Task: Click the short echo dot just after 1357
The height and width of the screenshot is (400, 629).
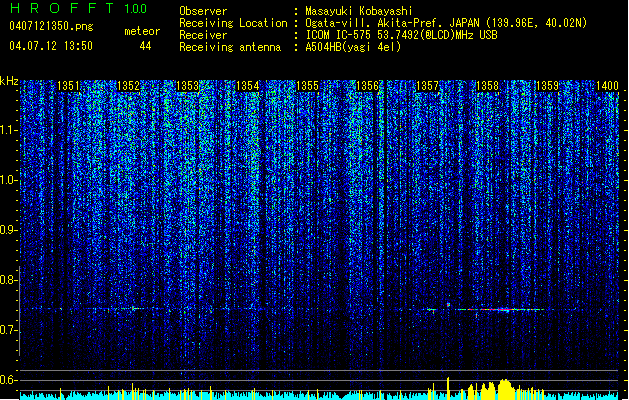Action: (x=448, y=305)
